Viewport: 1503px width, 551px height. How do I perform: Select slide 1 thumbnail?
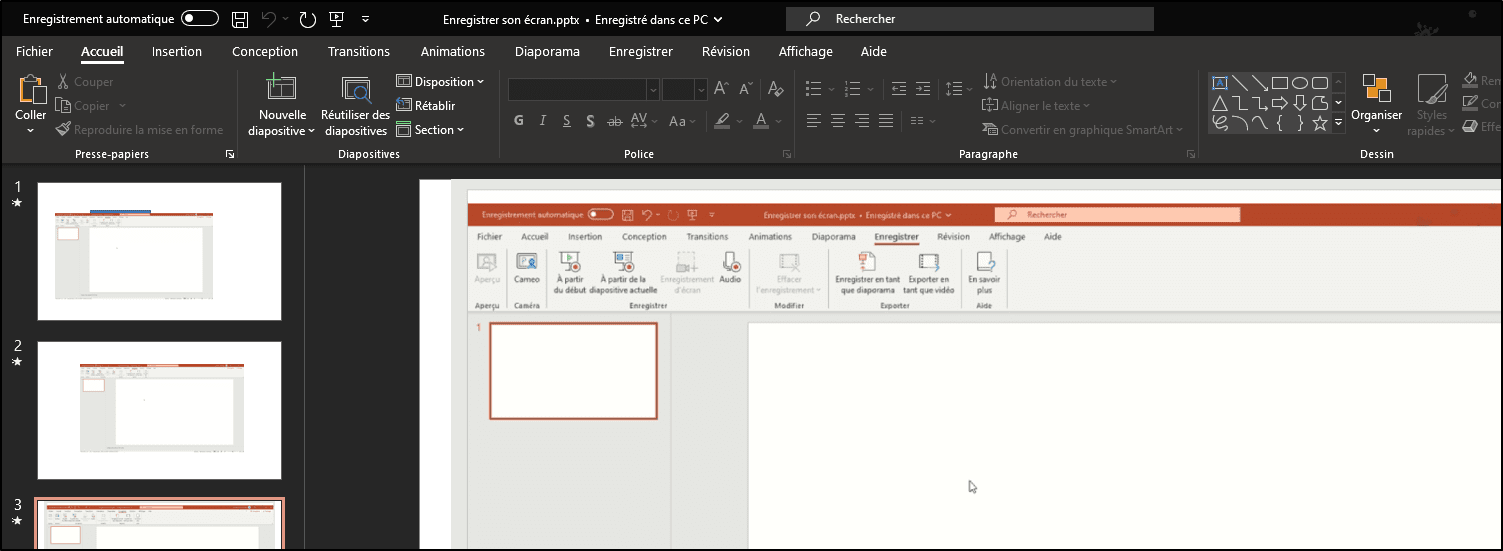160,251
